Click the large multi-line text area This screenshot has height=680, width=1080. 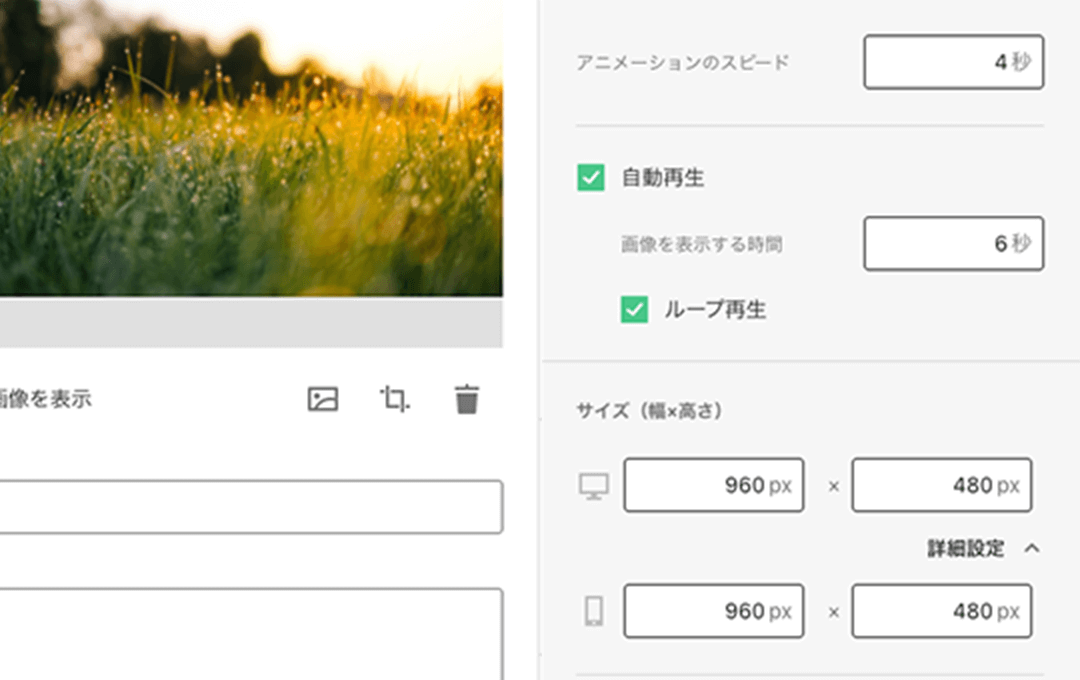(250, 633)
